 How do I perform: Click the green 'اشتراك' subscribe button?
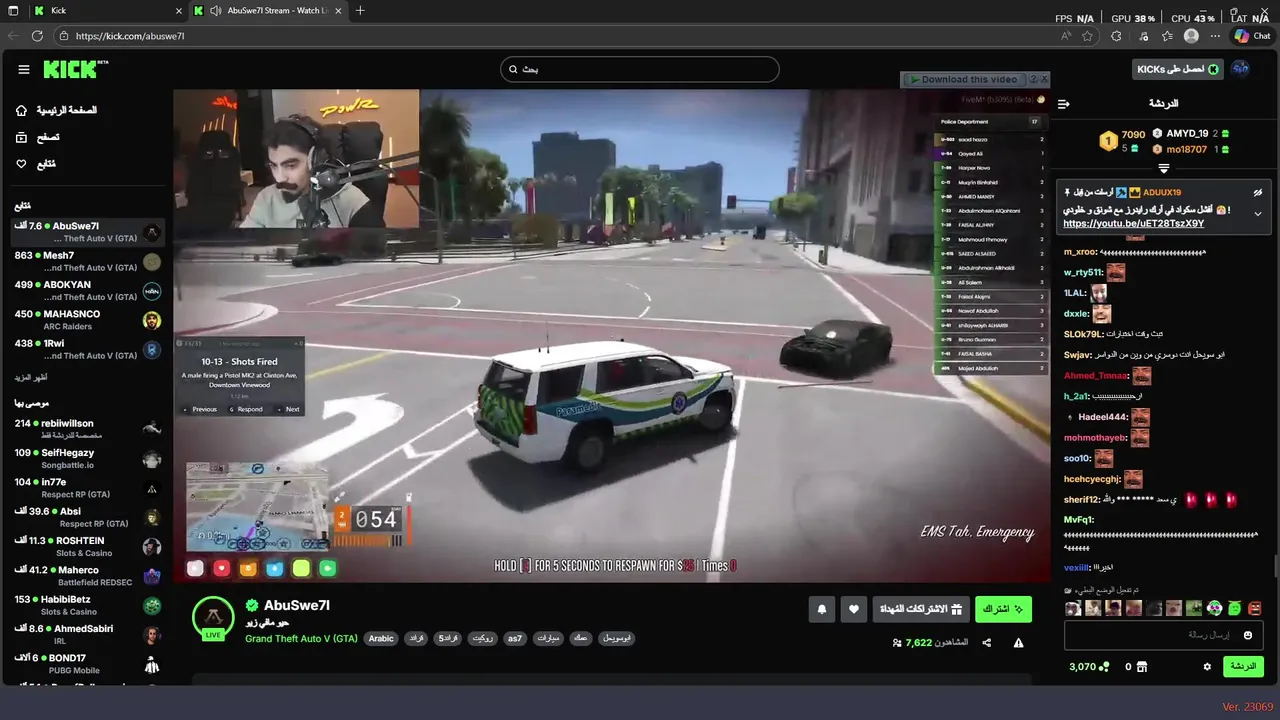[1003, 609]
